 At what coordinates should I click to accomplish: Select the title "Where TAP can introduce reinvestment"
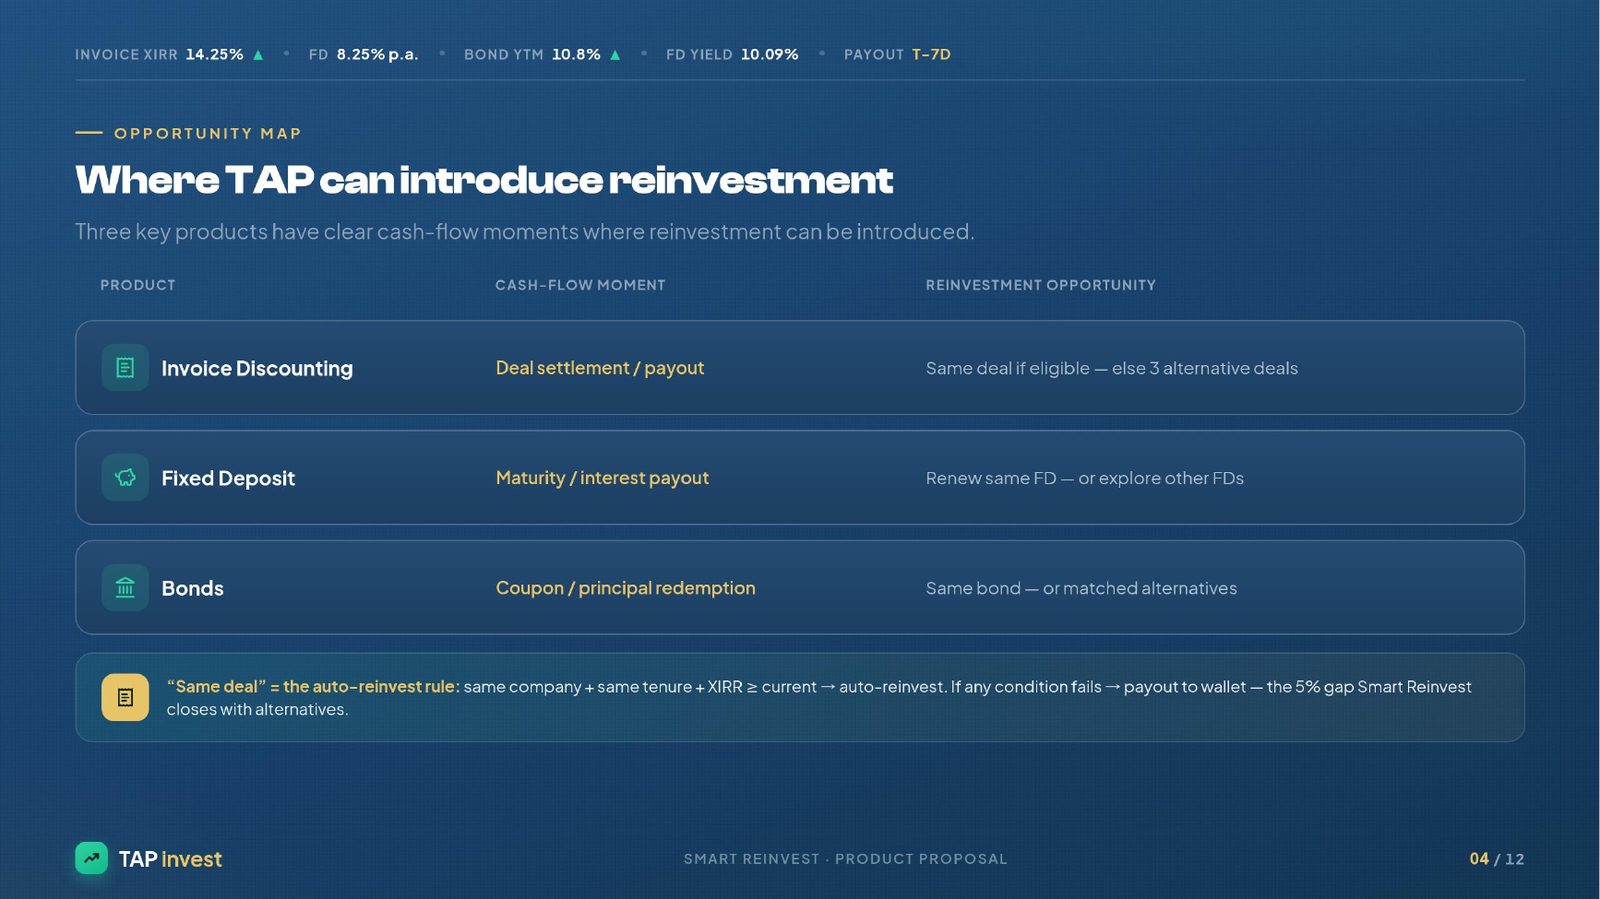(x=484, y=180)
